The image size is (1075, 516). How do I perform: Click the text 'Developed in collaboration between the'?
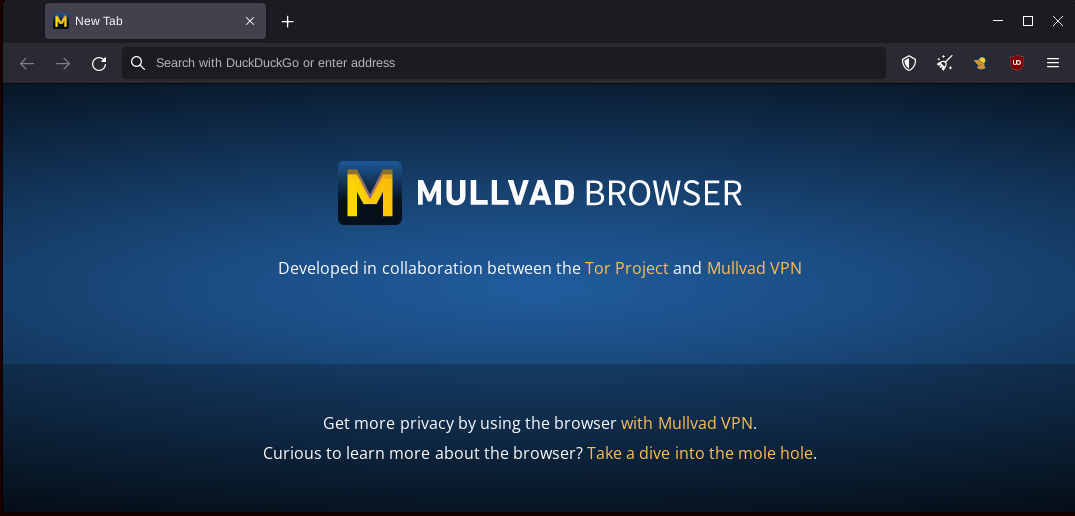click(x=429, y=268)
